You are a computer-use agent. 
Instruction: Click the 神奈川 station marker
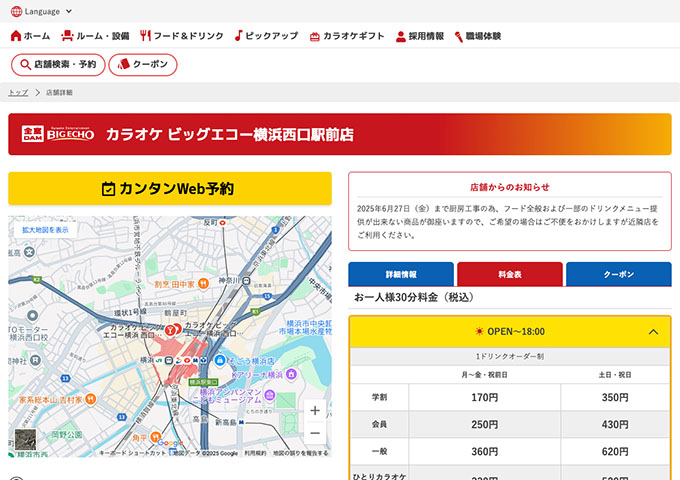tap(246, 281)
